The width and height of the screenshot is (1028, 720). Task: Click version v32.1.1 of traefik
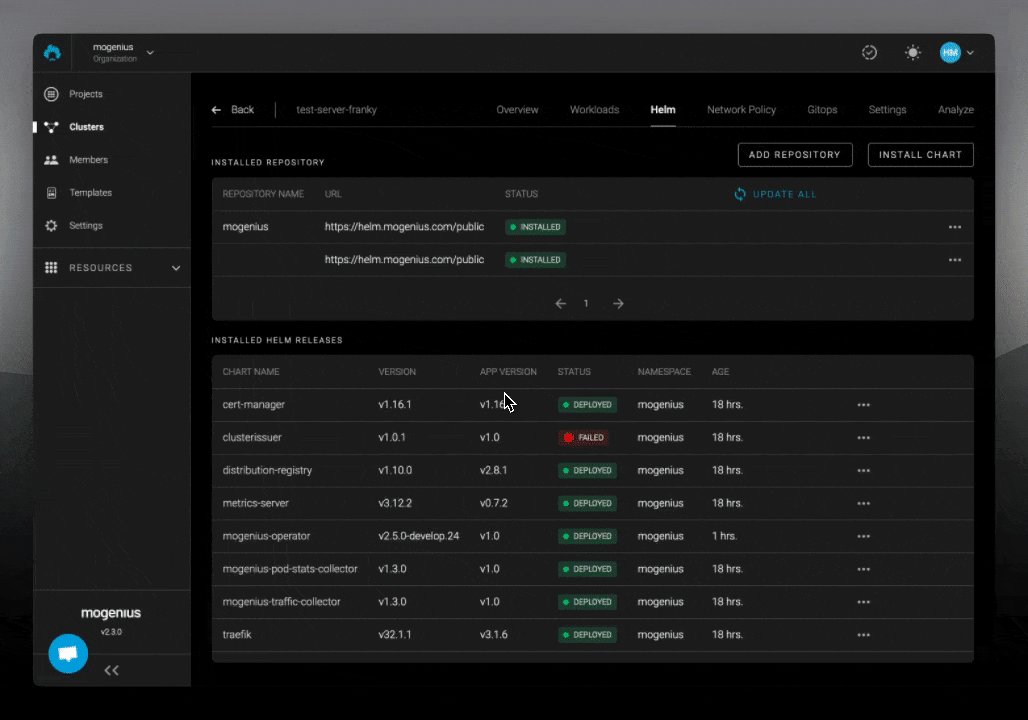coord(395,634)
